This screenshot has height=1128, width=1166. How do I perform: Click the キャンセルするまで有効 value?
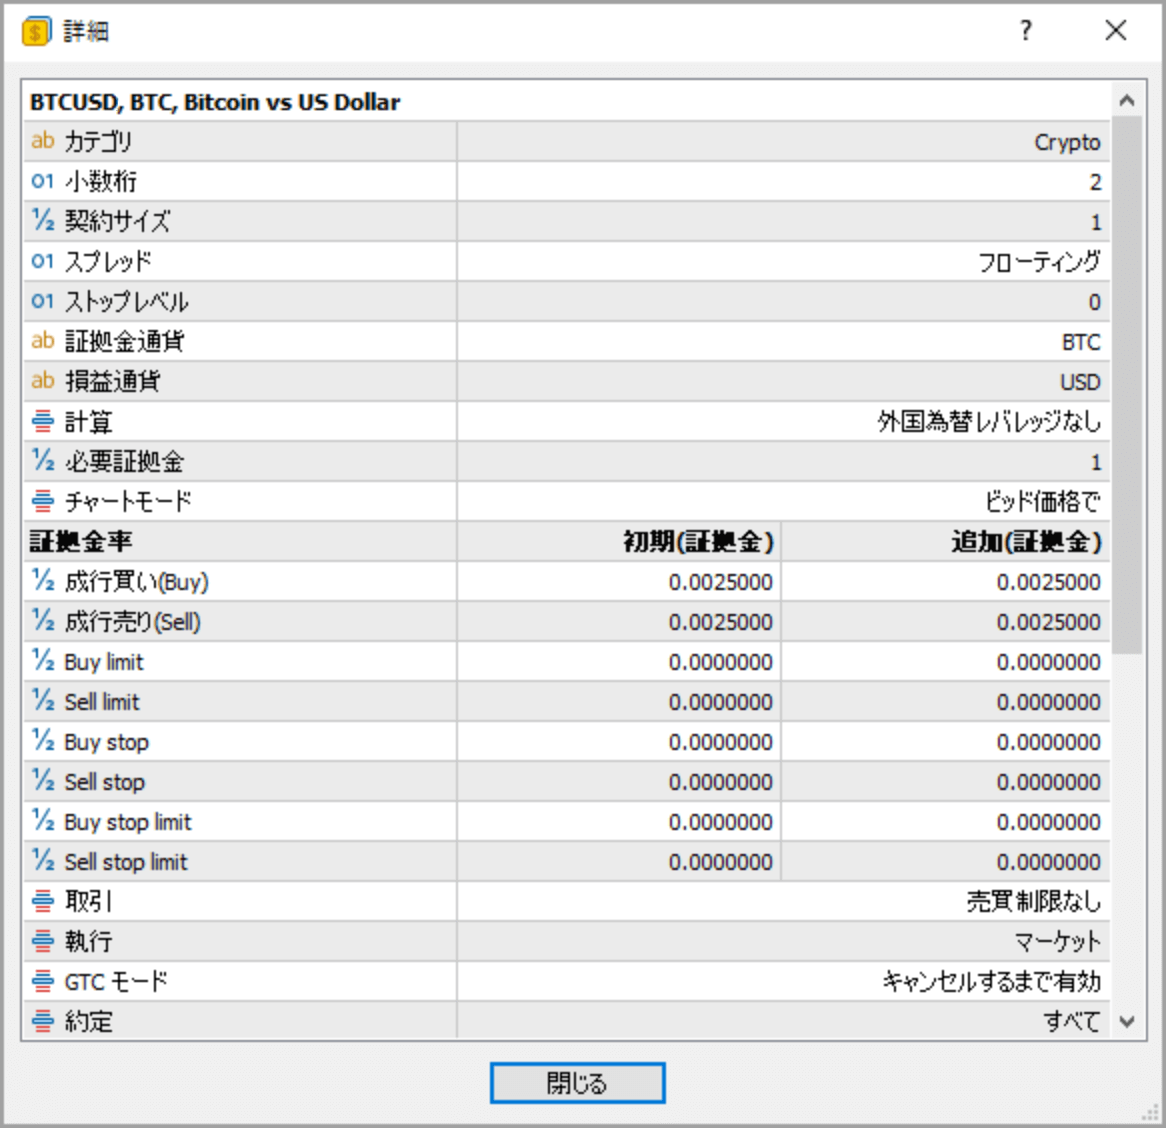click(x=991, y=982)
